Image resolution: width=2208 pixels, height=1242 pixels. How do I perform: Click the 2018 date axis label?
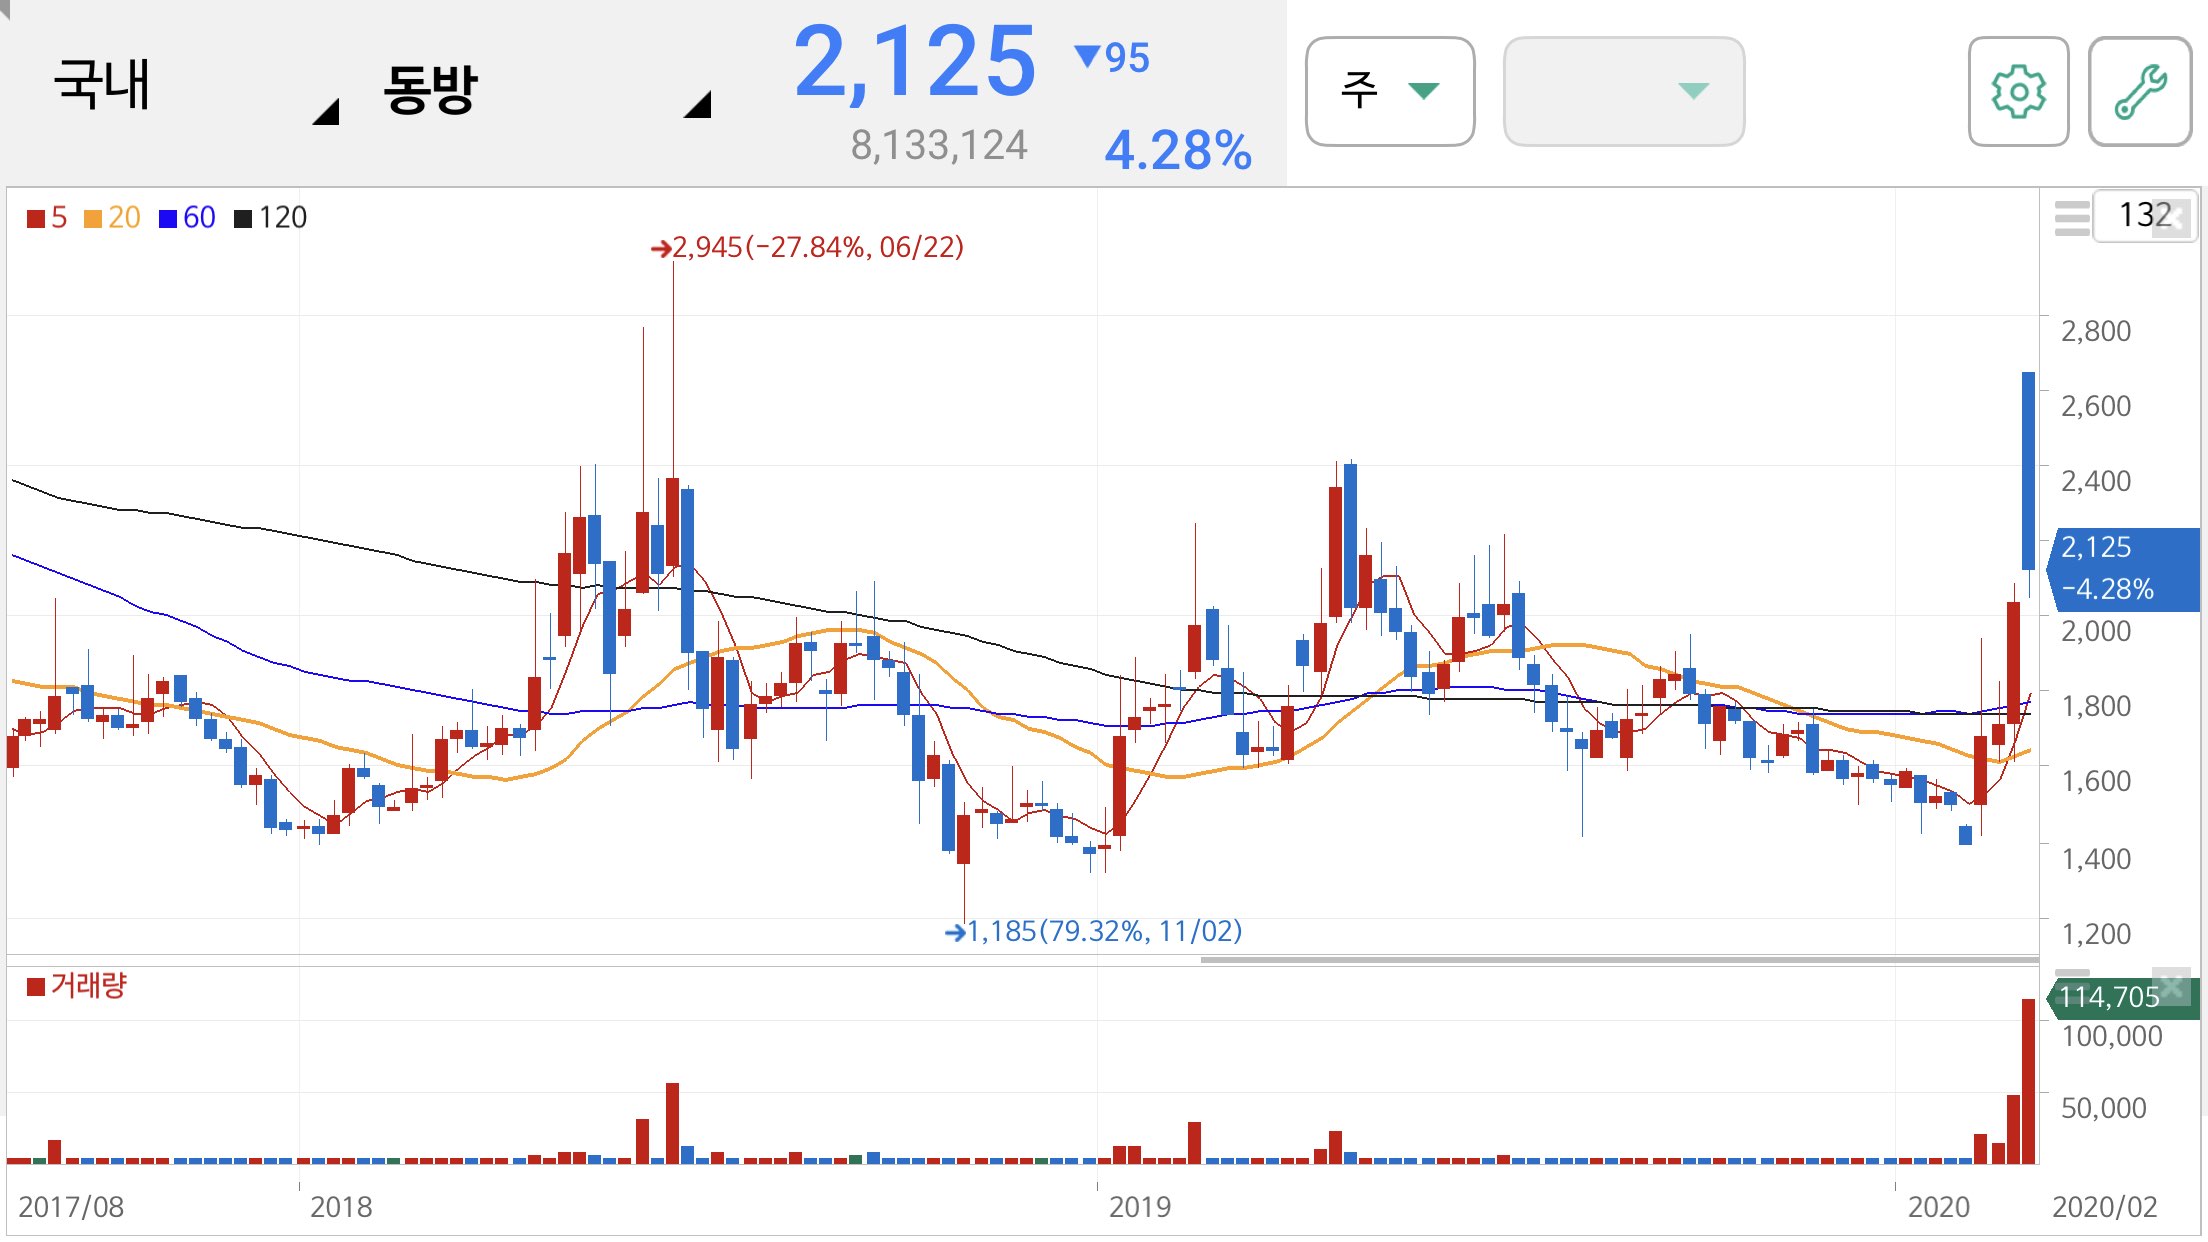click(341, 1207)
